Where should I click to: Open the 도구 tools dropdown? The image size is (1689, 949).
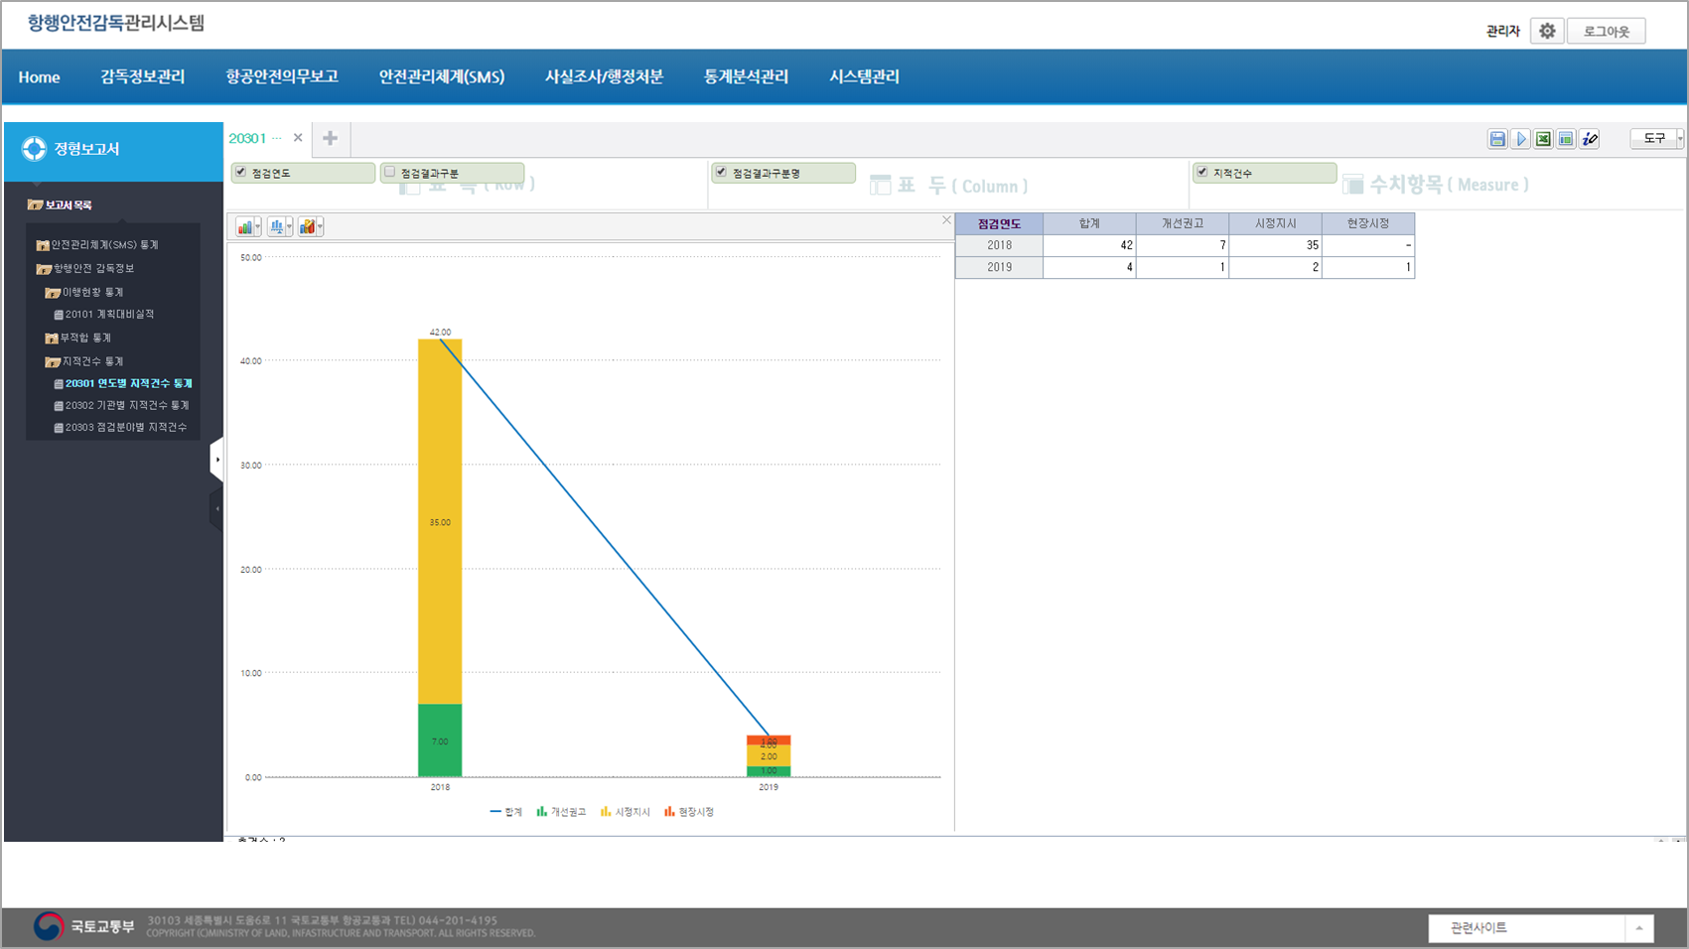1656,138
